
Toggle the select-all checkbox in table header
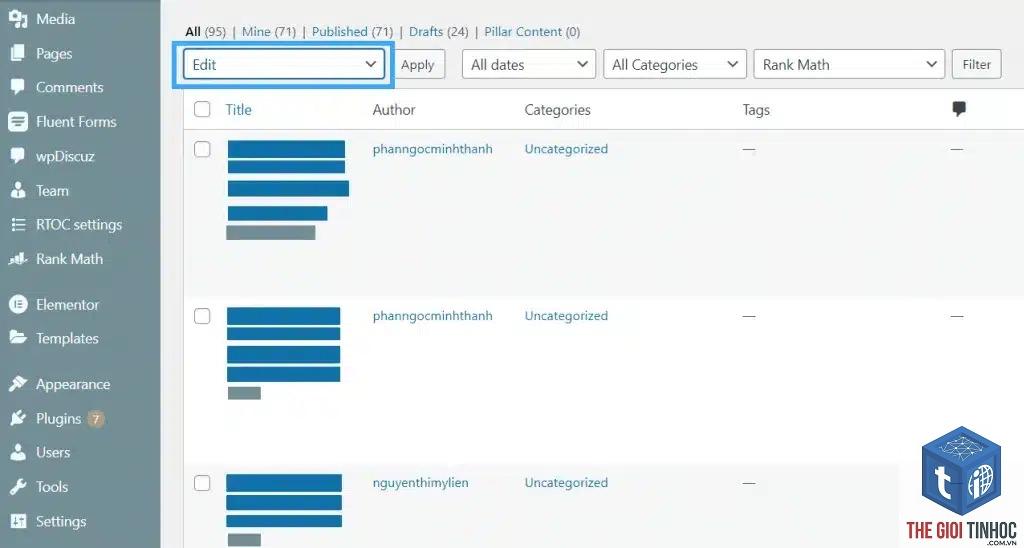point(202,109)
